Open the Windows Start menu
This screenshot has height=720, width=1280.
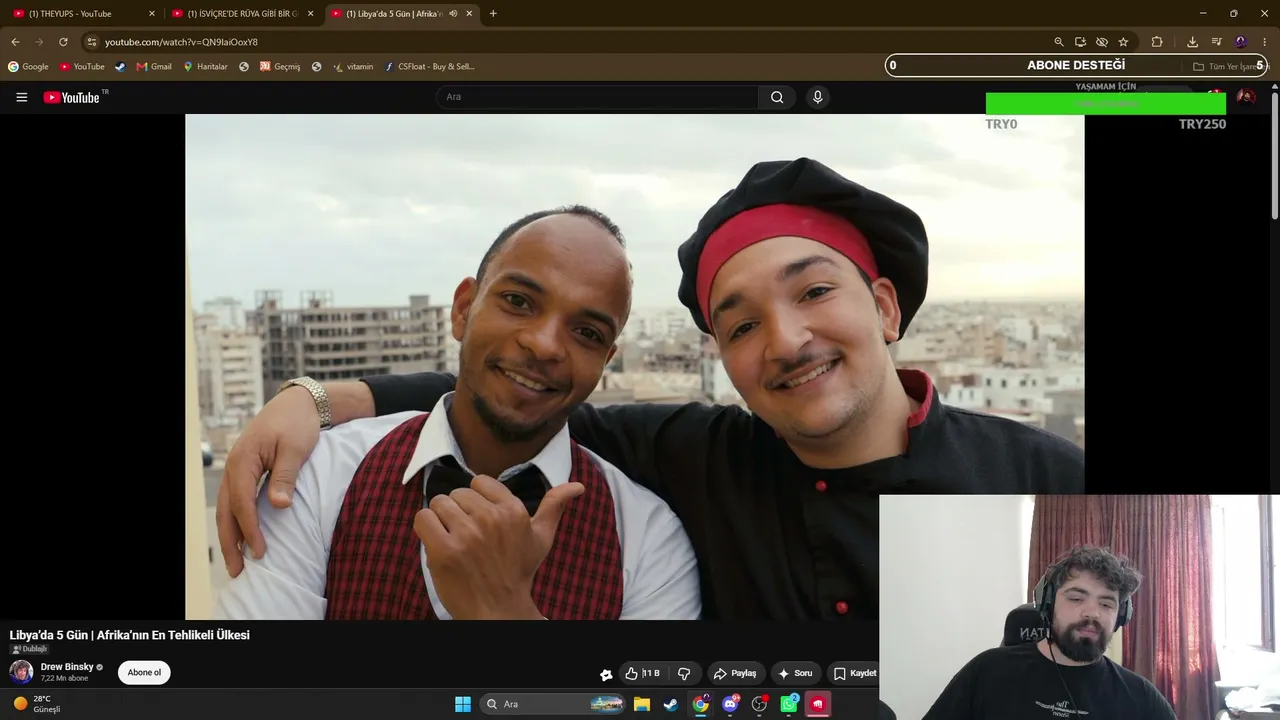463,704
